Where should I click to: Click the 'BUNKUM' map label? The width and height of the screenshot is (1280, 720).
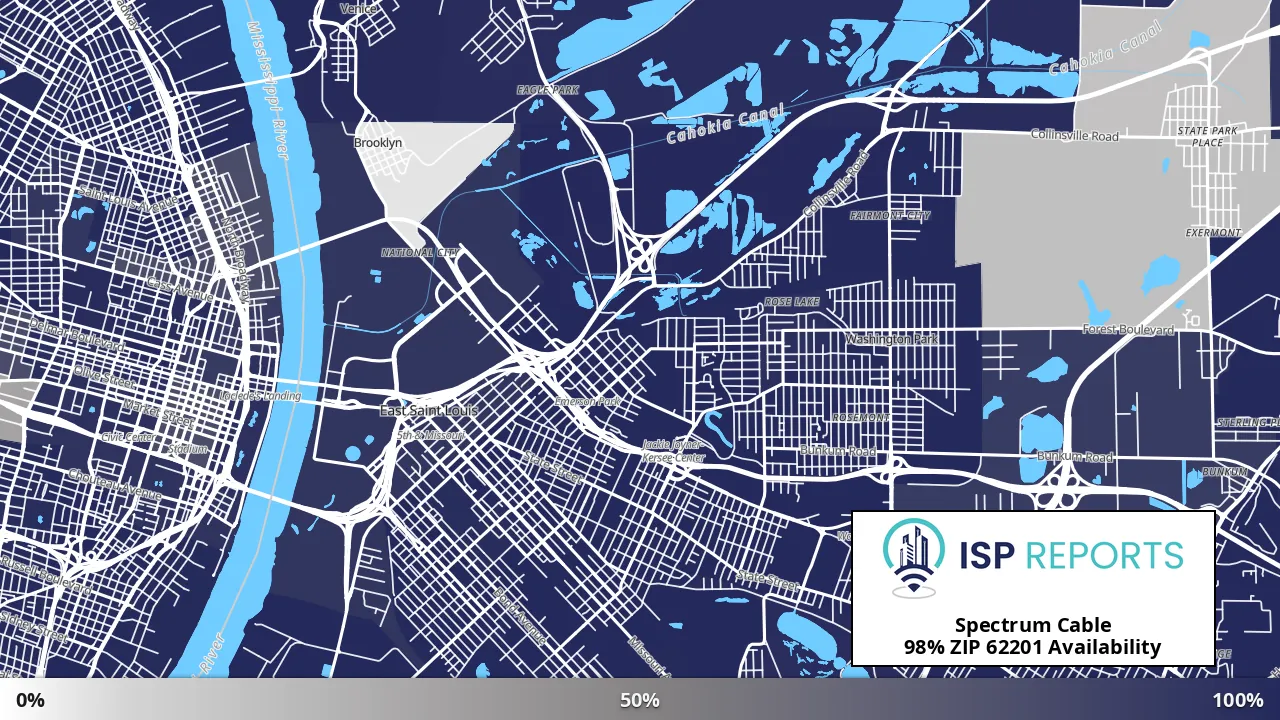(1224, 471)
